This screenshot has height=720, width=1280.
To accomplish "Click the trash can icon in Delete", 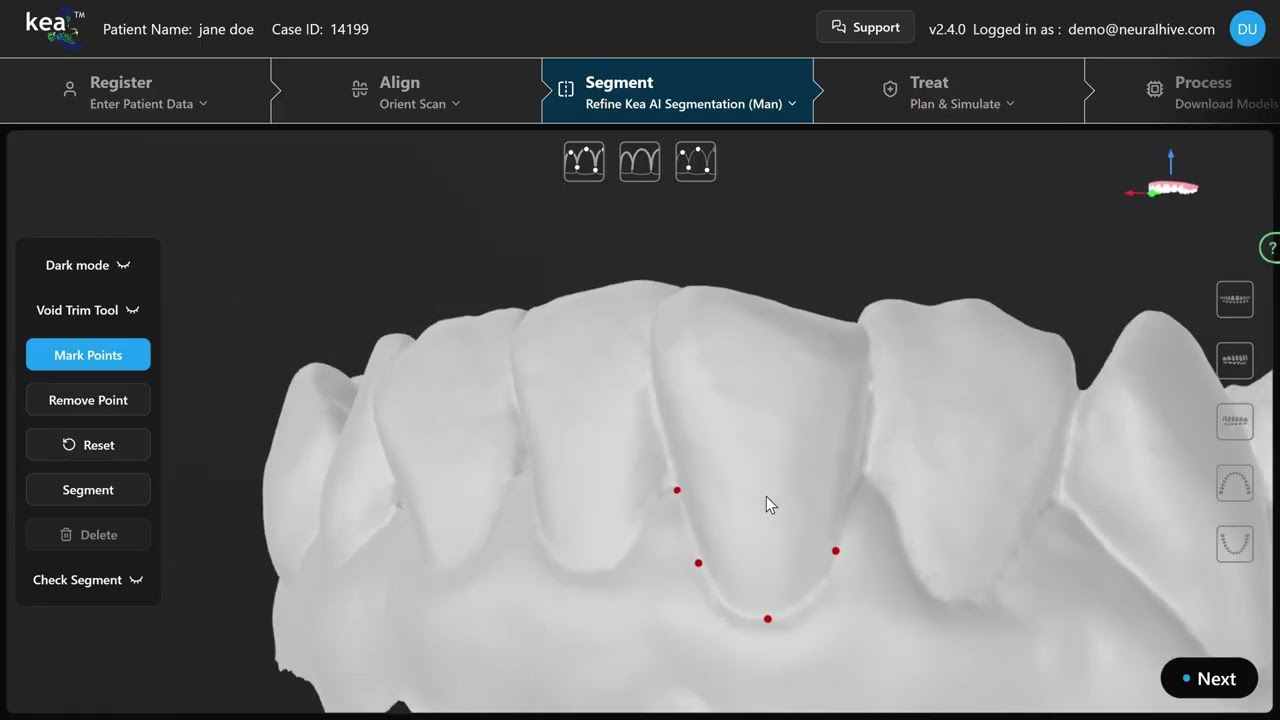I will tap(66, 535).
